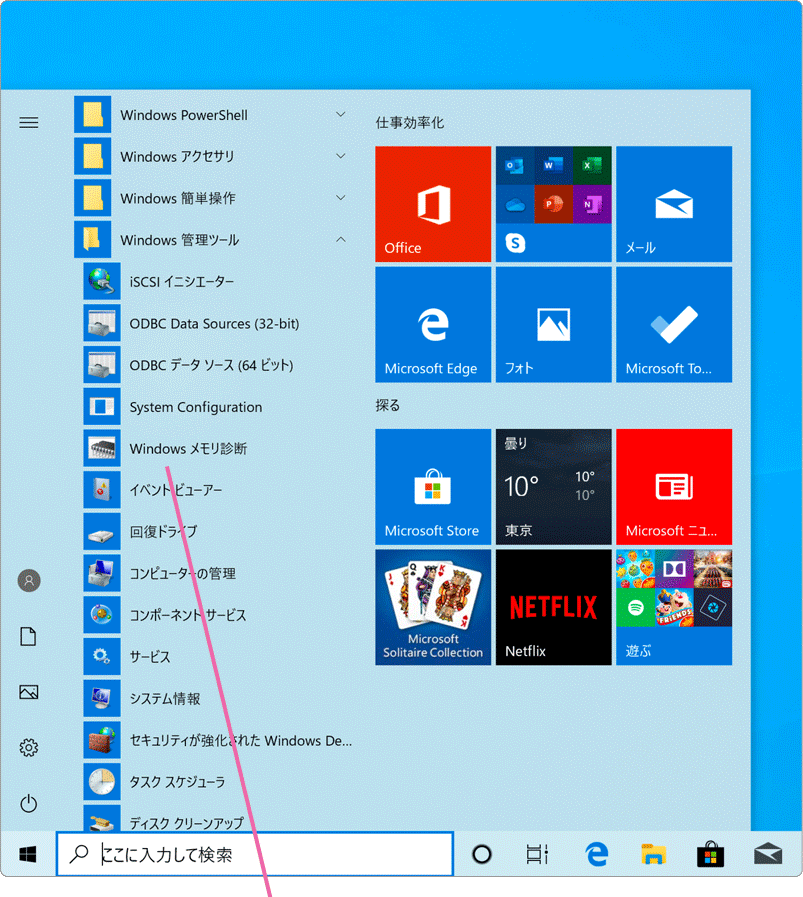
Task: Click the OneNote icon in tile group
Action: coord(593,204)
